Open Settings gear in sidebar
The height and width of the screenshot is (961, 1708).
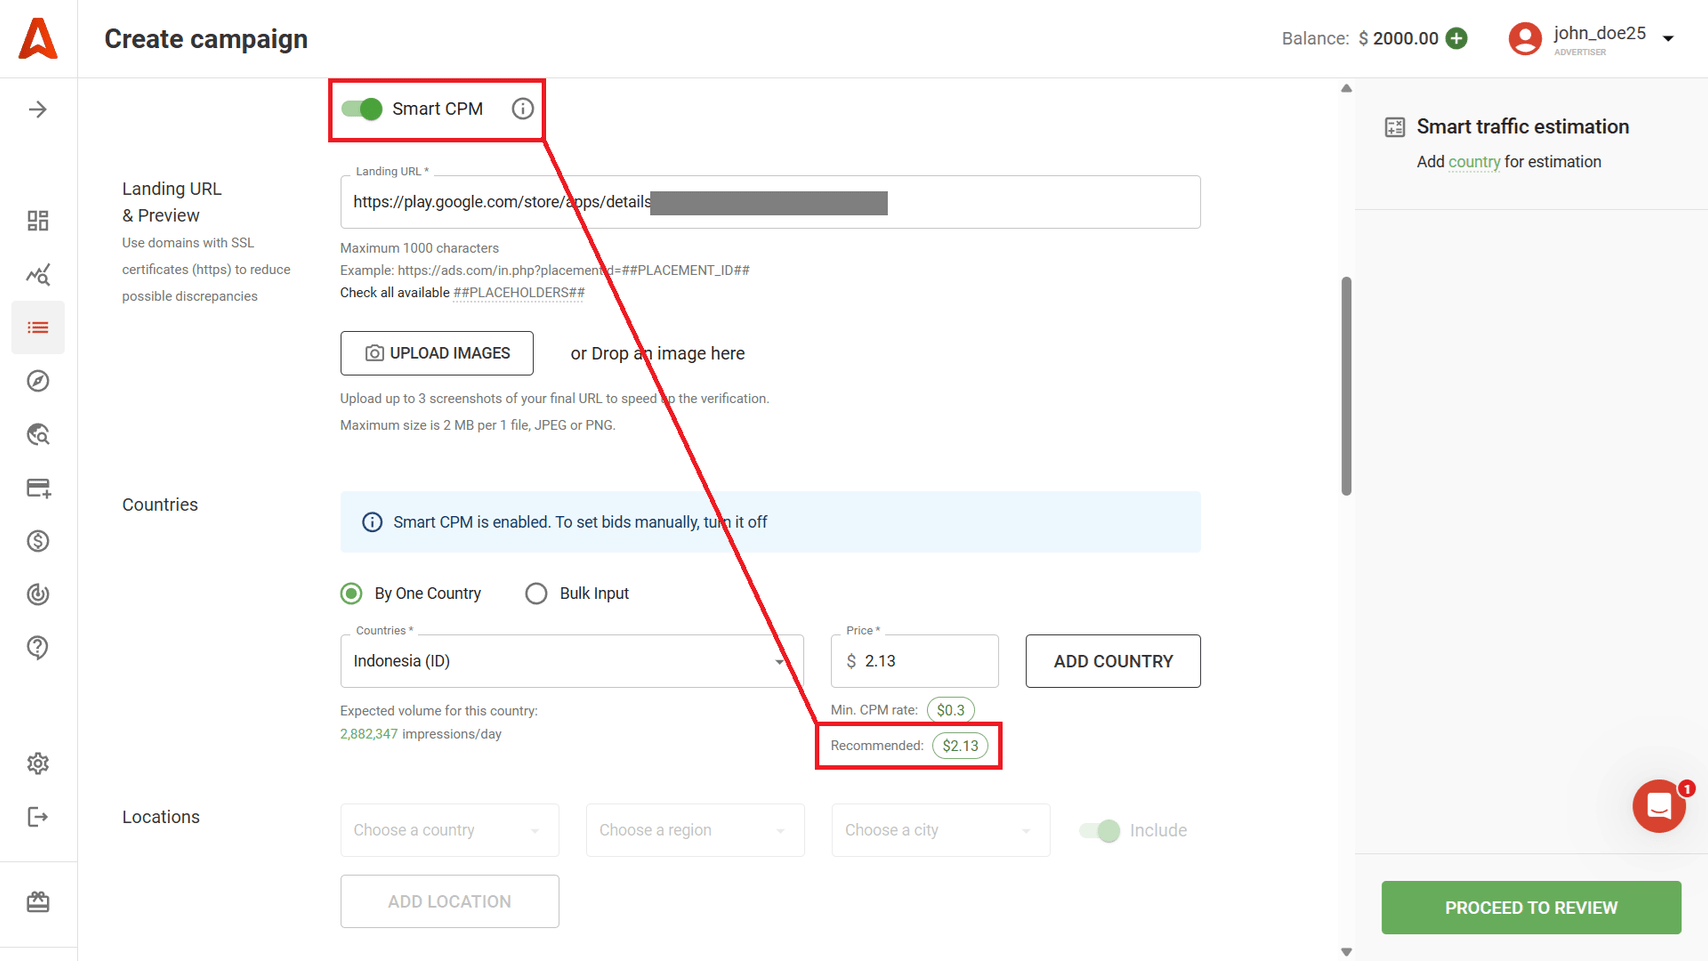point(38,763)
